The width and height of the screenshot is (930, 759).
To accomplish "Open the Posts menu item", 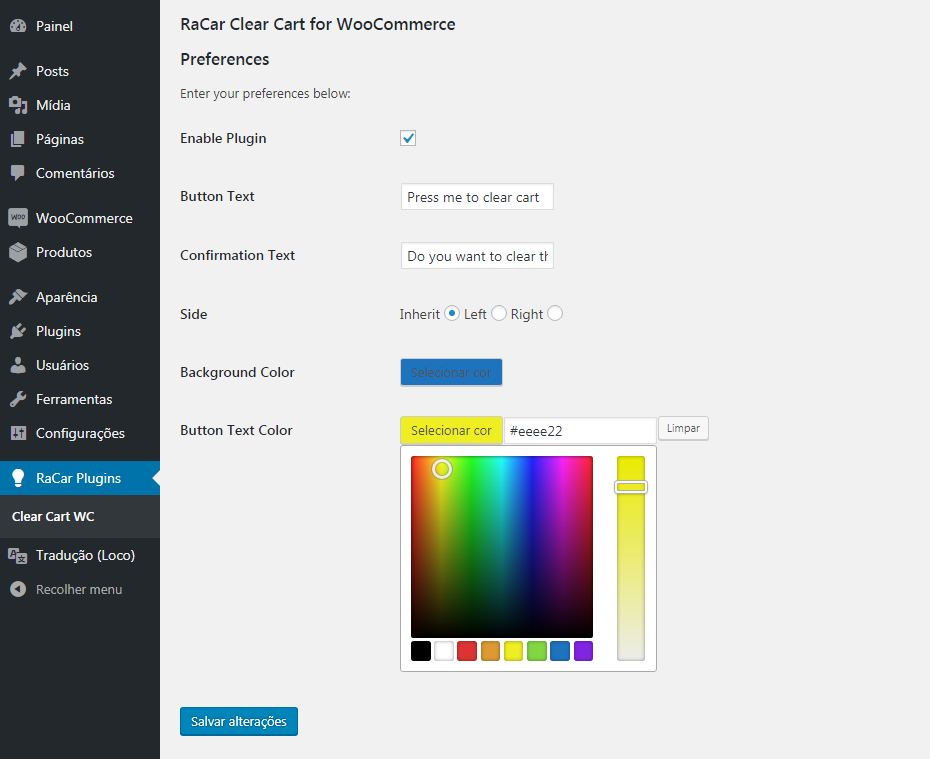I will (80, 71).
